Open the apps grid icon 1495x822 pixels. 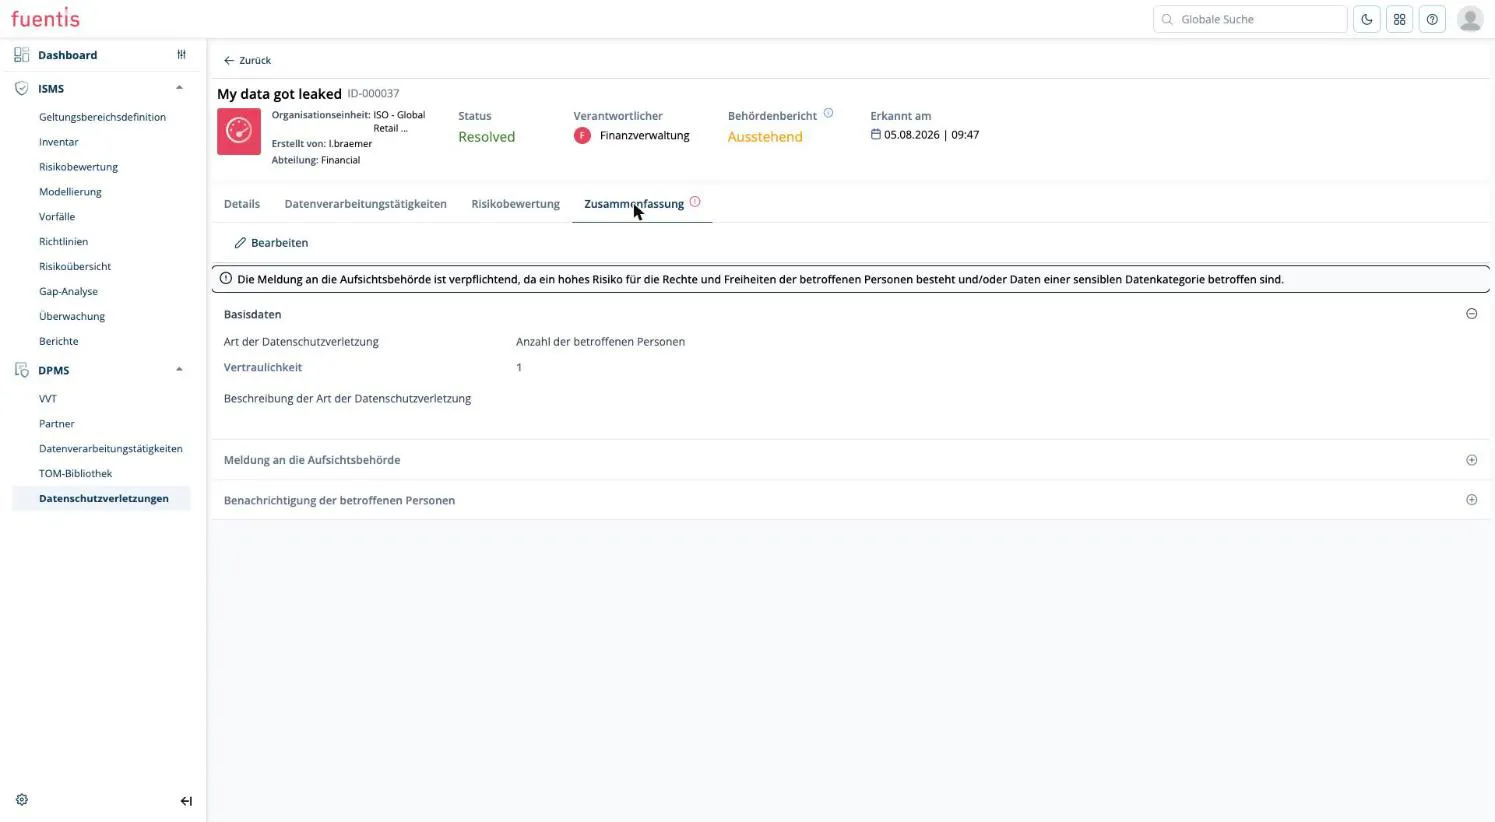(1399, 19)
